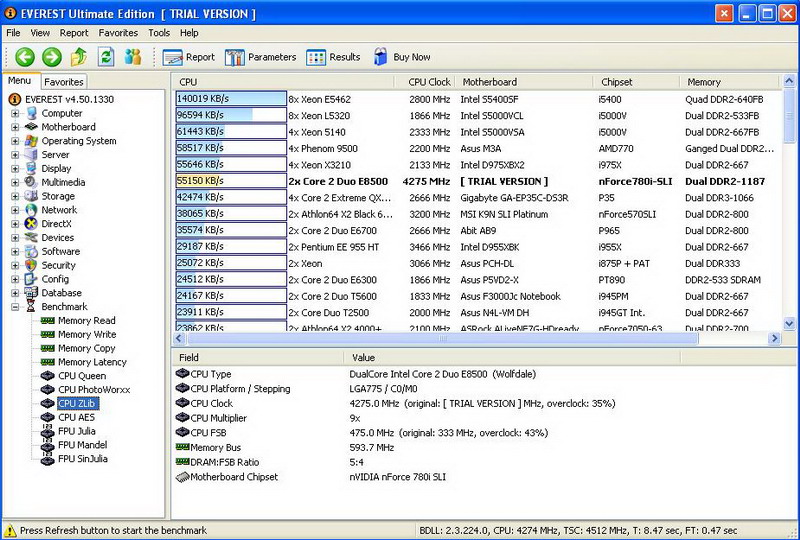Open the Tools menu
800x540 pixels.
(x=159, y=33)
